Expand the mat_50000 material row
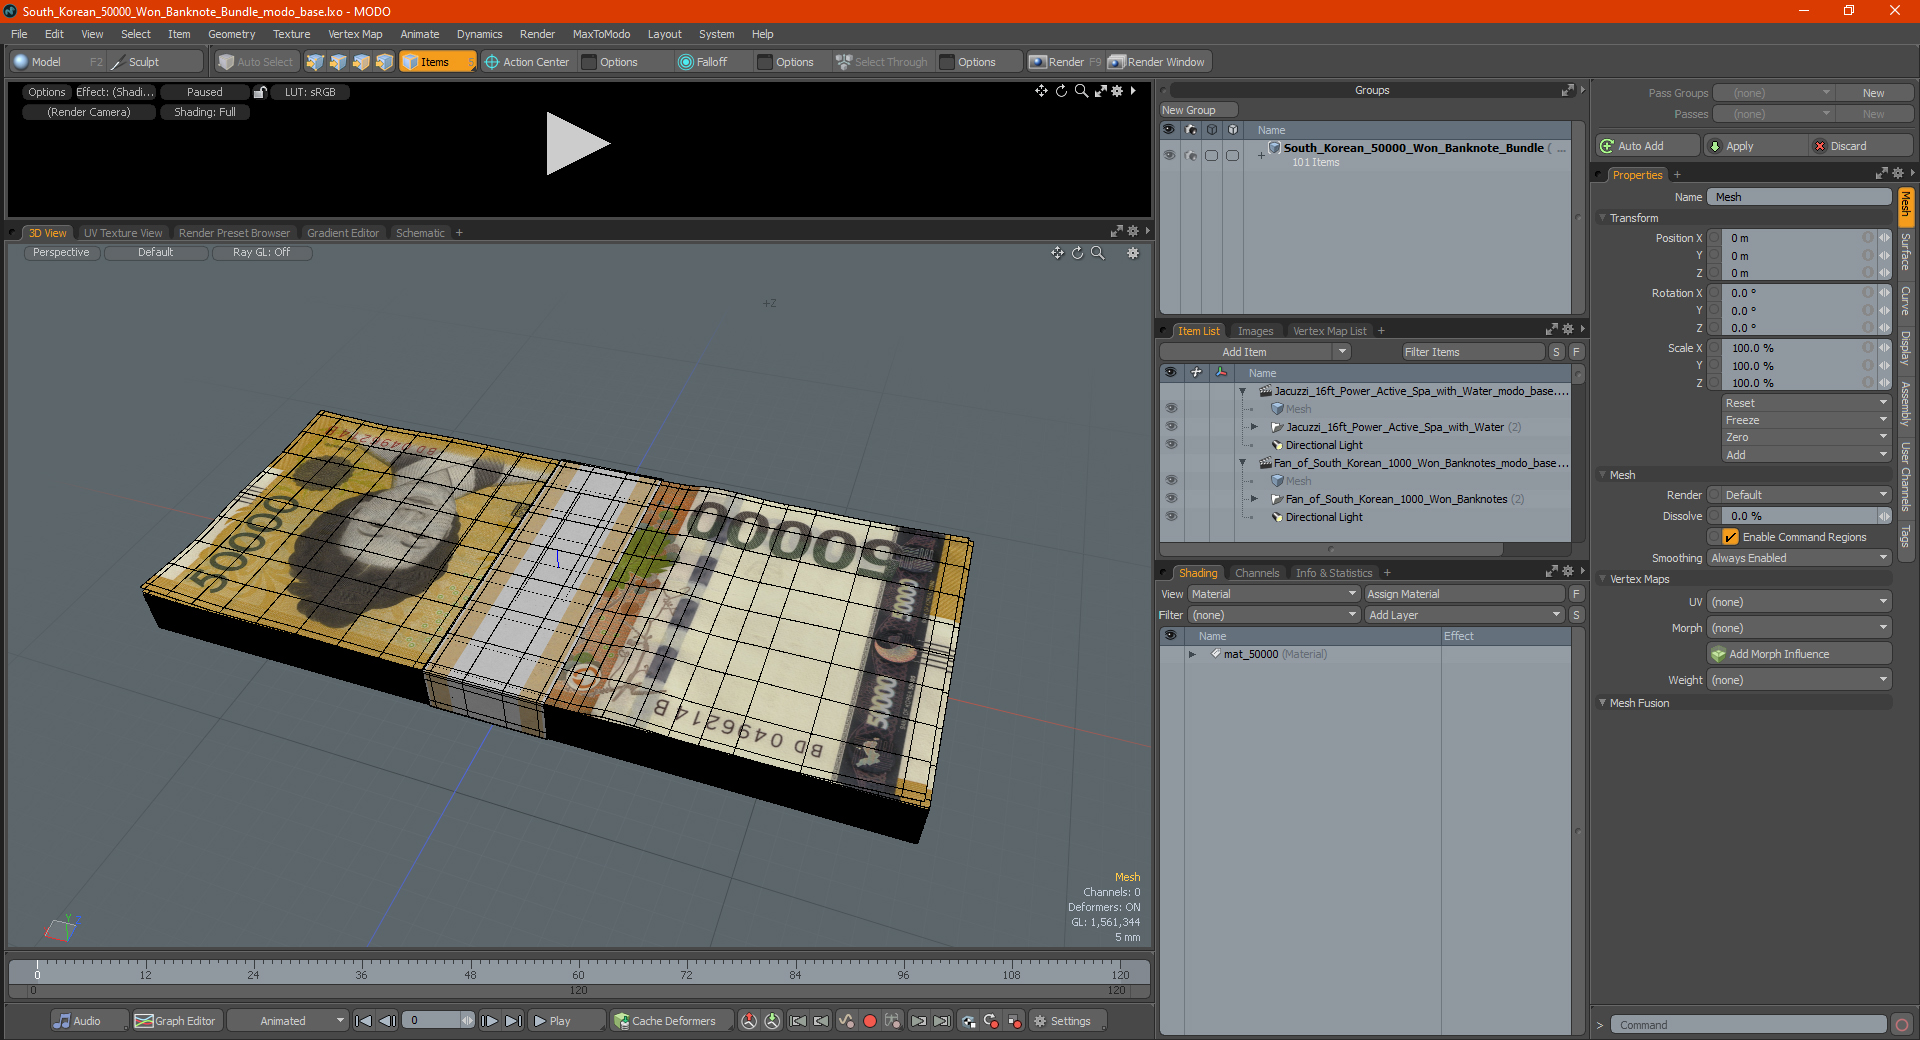Image resolution: width=1920 pixels, height=1040 pixels. [1192, 654]
